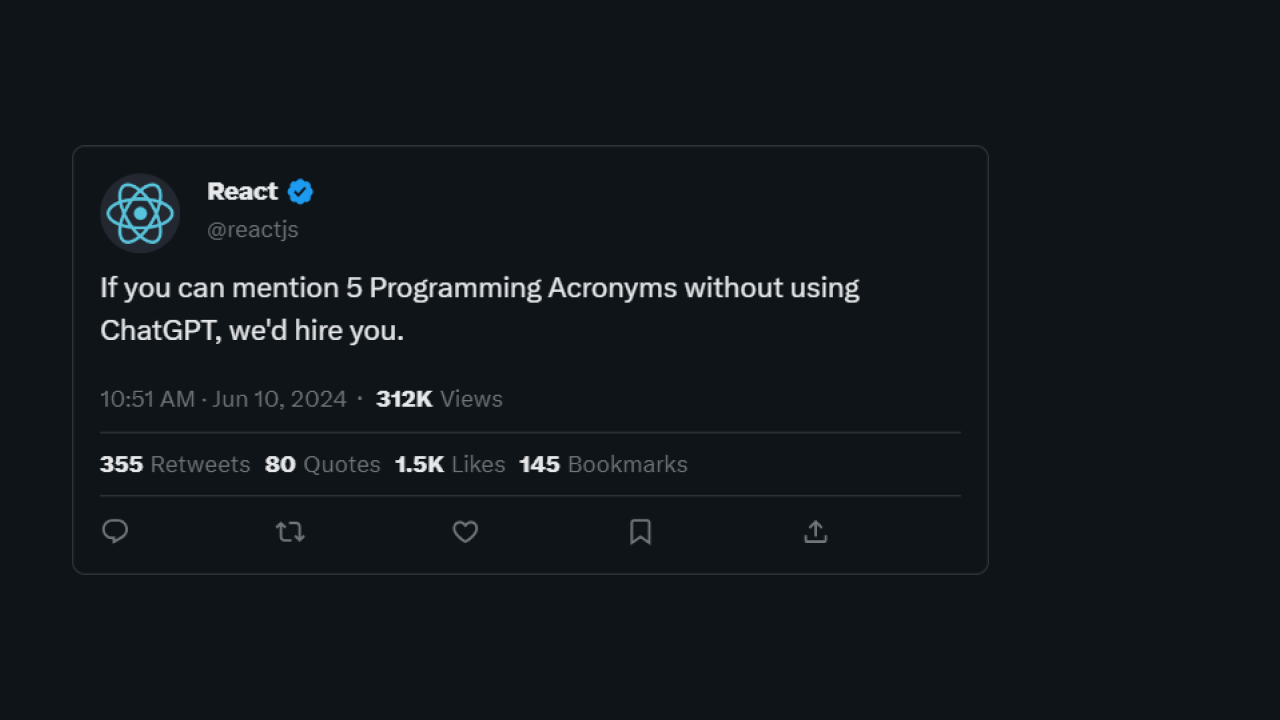
Task: Click the retweet icon
Action: [x=290, y=531]
